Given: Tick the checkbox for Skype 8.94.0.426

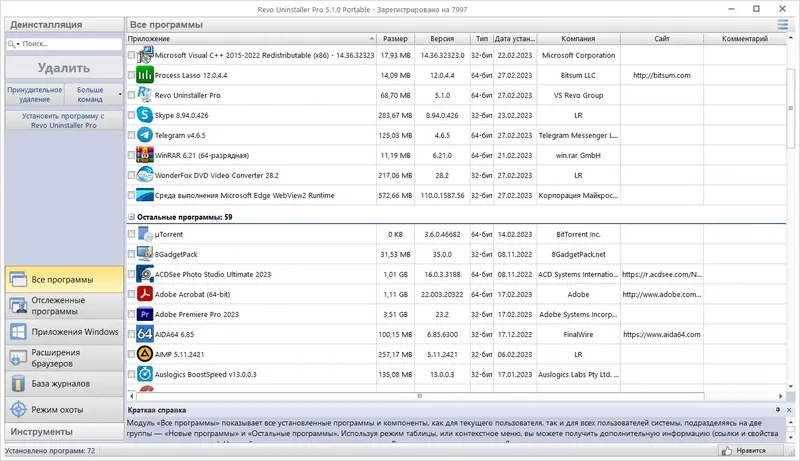Looking at the screenshot, I should [x=131, y=115].
